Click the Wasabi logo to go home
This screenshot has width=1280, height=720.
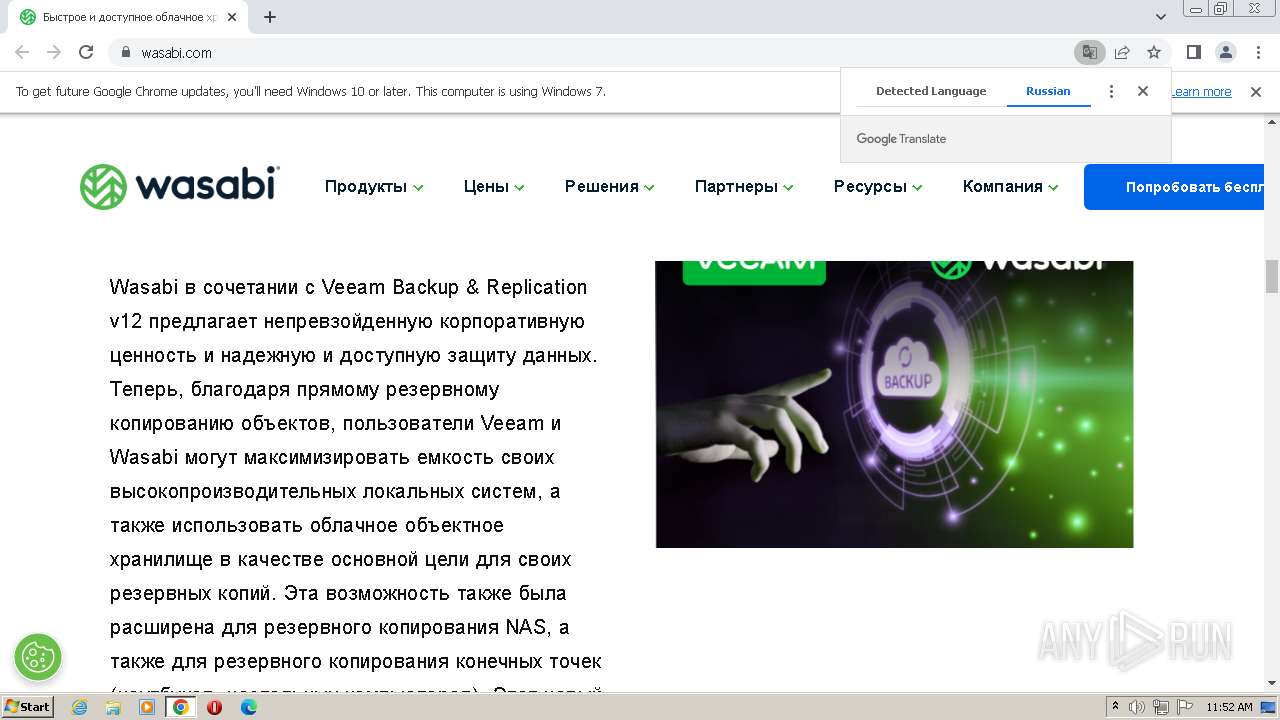pyautogui.click(x=179, y=186)
